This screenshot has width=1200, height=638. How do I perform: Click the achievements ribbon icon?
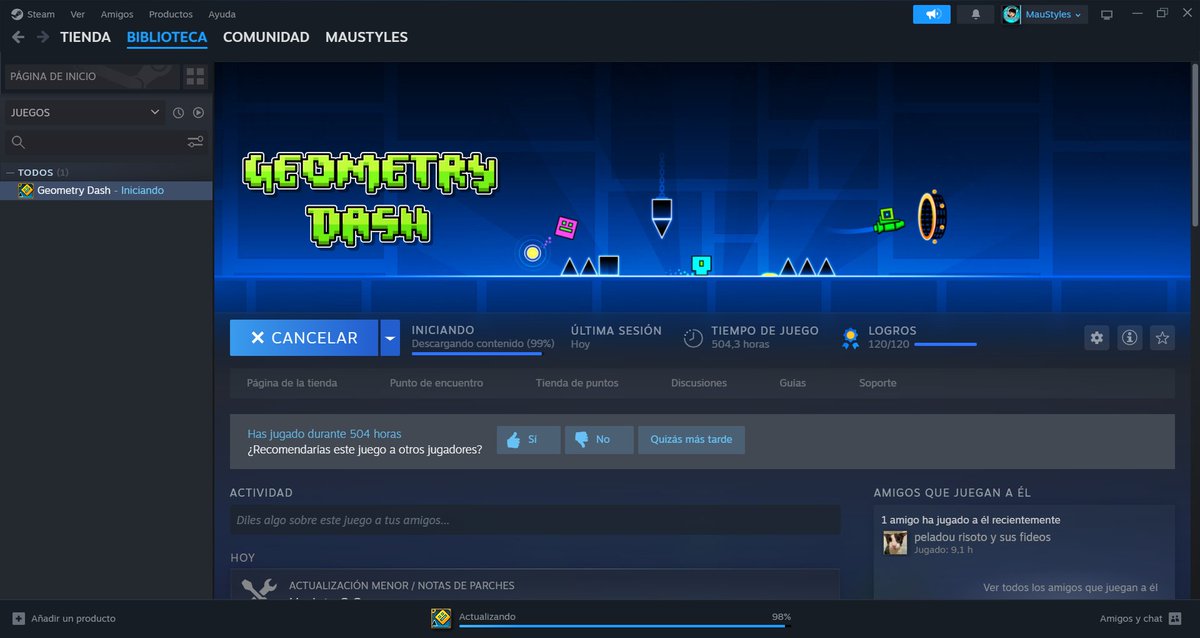(851, 338)
